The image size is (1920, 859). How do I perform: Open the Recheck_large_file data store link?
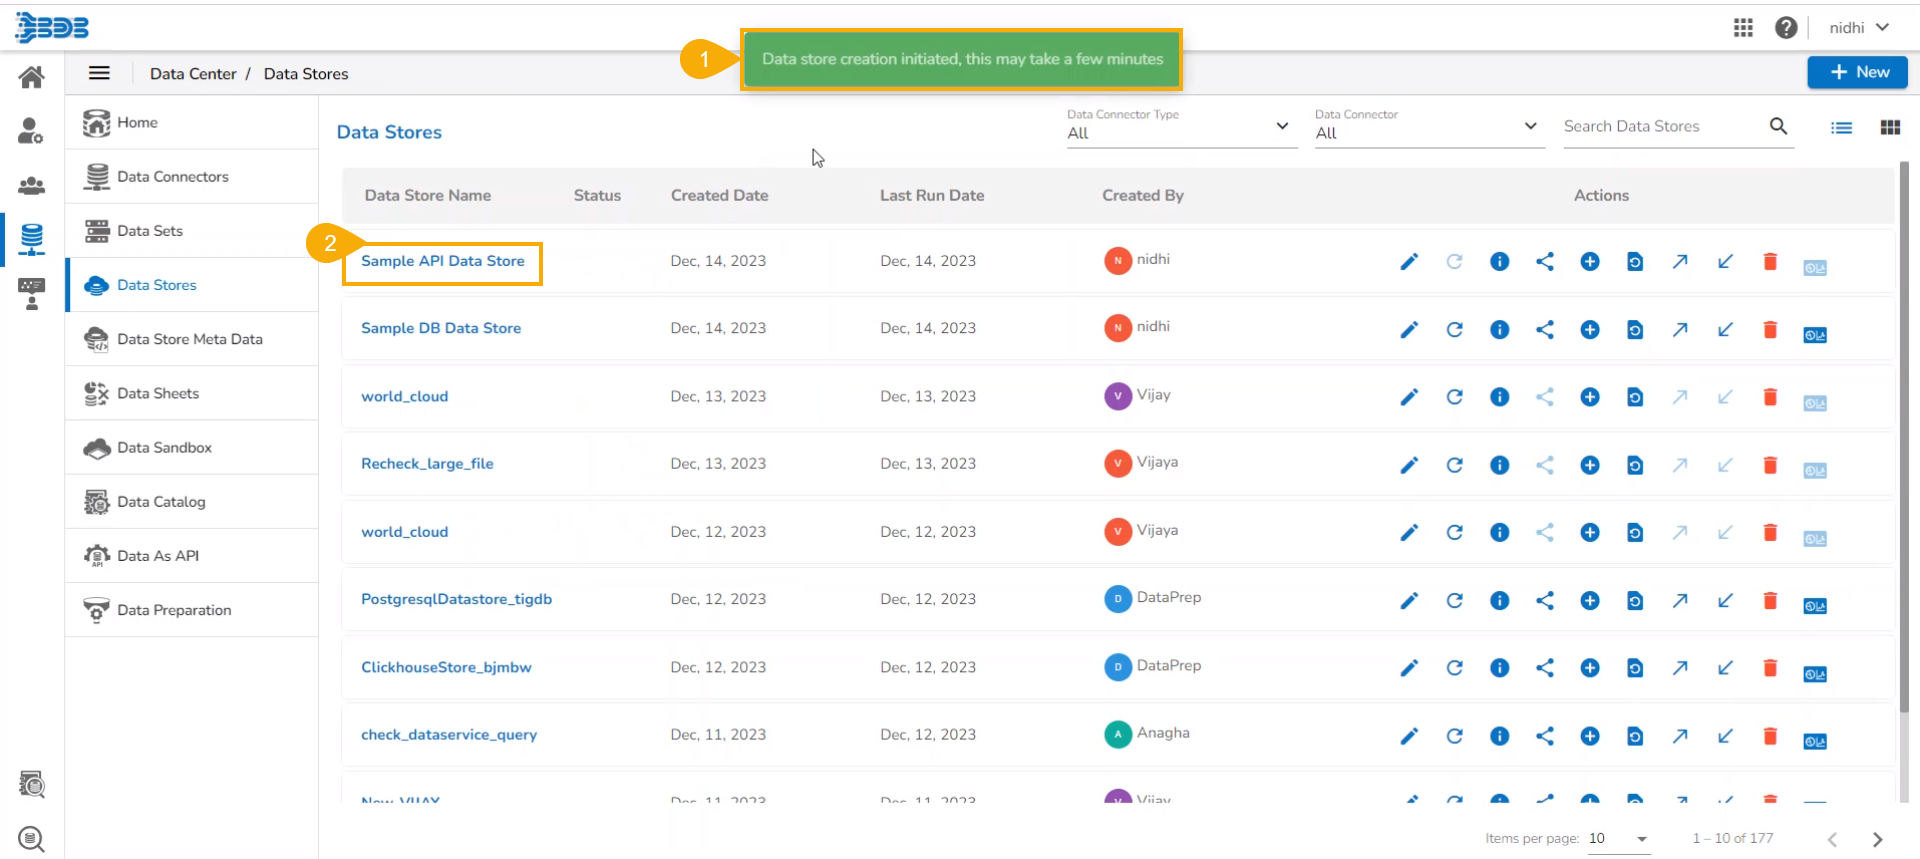(427, 464)
